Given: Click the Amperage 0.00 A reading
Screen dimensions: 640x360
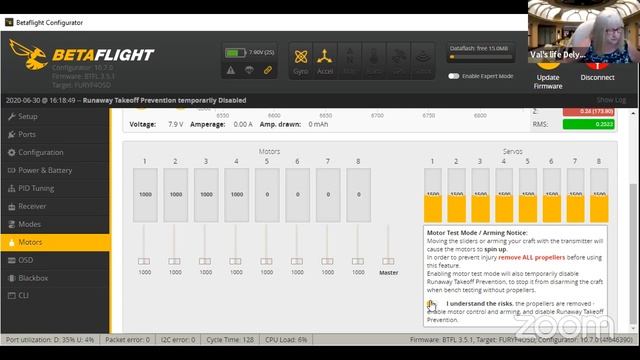Looking at the screenshot, I should coord(221,124).
